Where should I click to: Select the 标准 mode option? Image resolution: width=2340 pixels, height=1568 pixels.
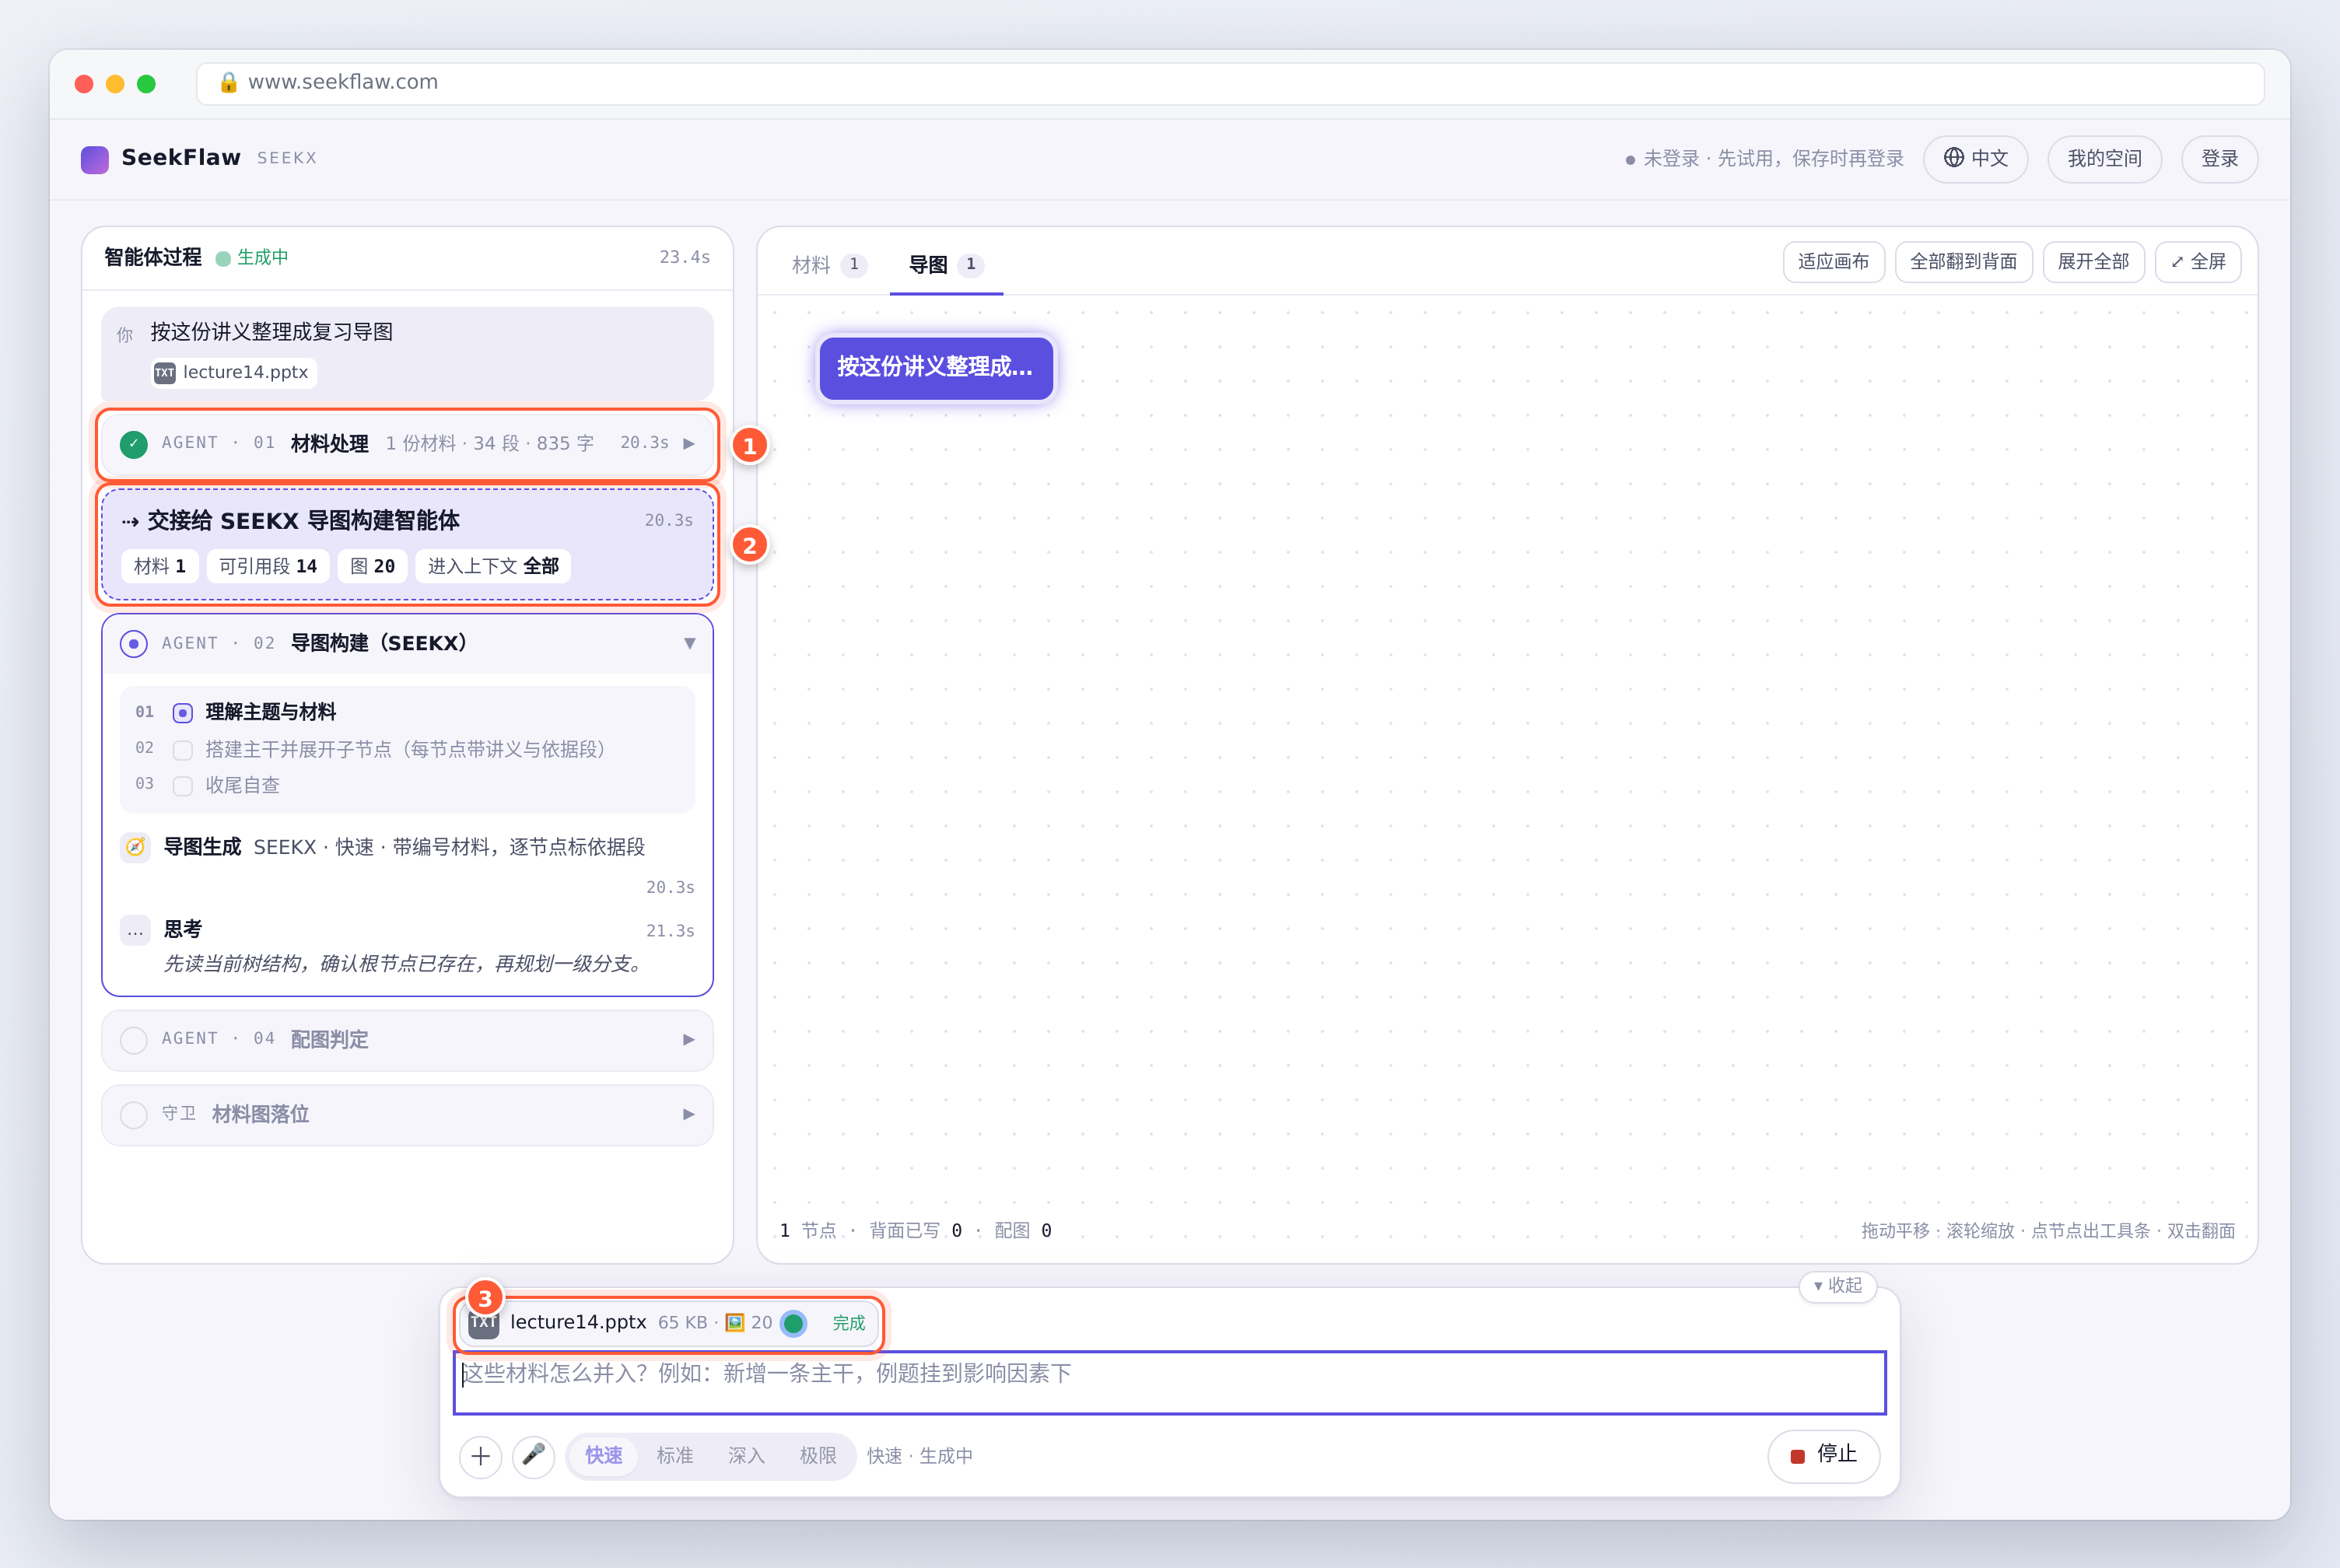pyautogui.click(x=675, y=1455)
